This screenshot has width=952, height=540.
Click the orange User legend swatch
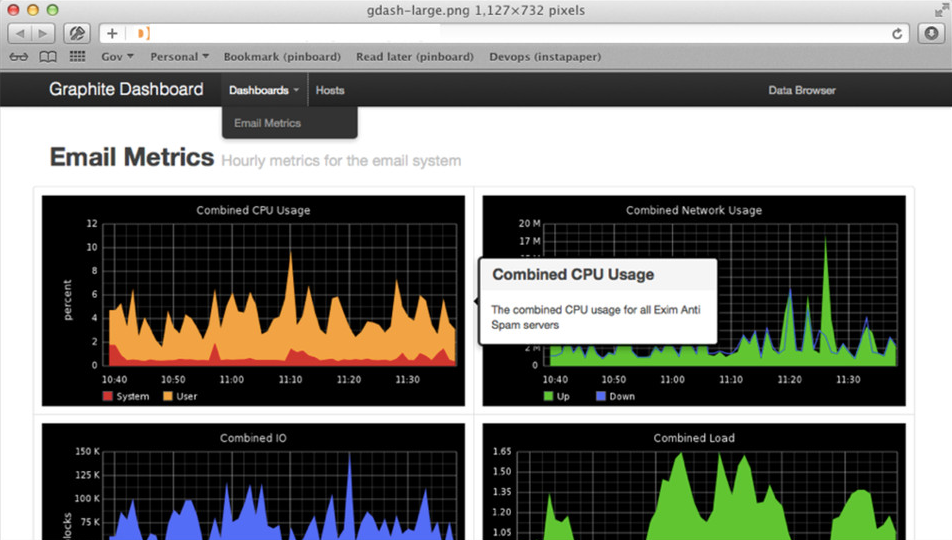pos(168,396)
